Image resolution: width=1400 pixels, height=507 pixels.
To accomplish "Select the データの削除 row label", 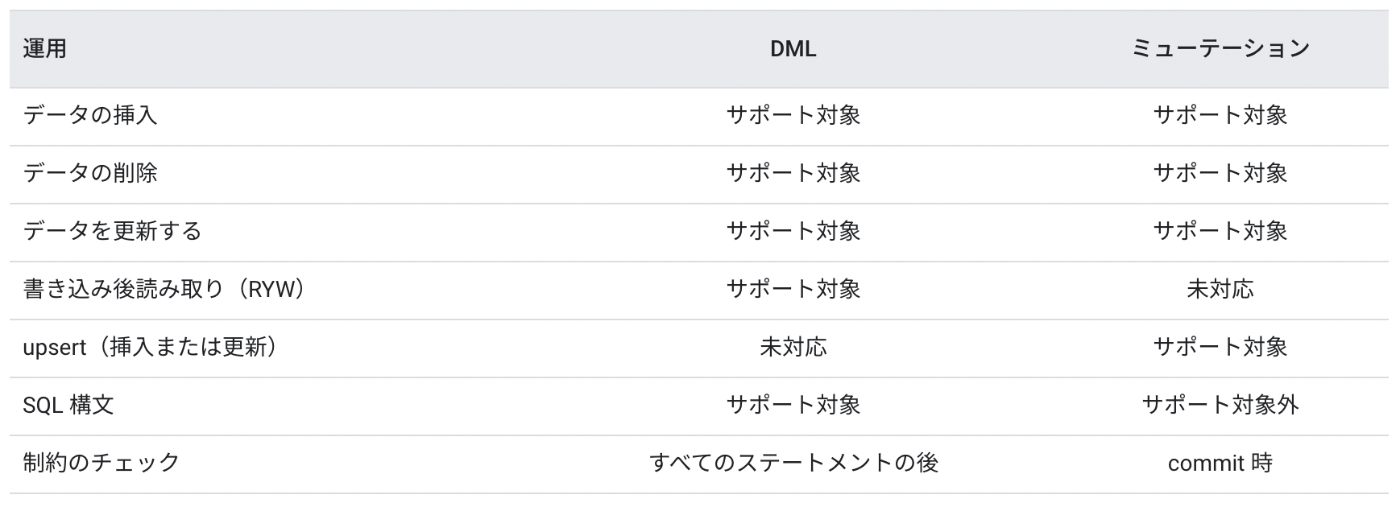I will 90,174.
